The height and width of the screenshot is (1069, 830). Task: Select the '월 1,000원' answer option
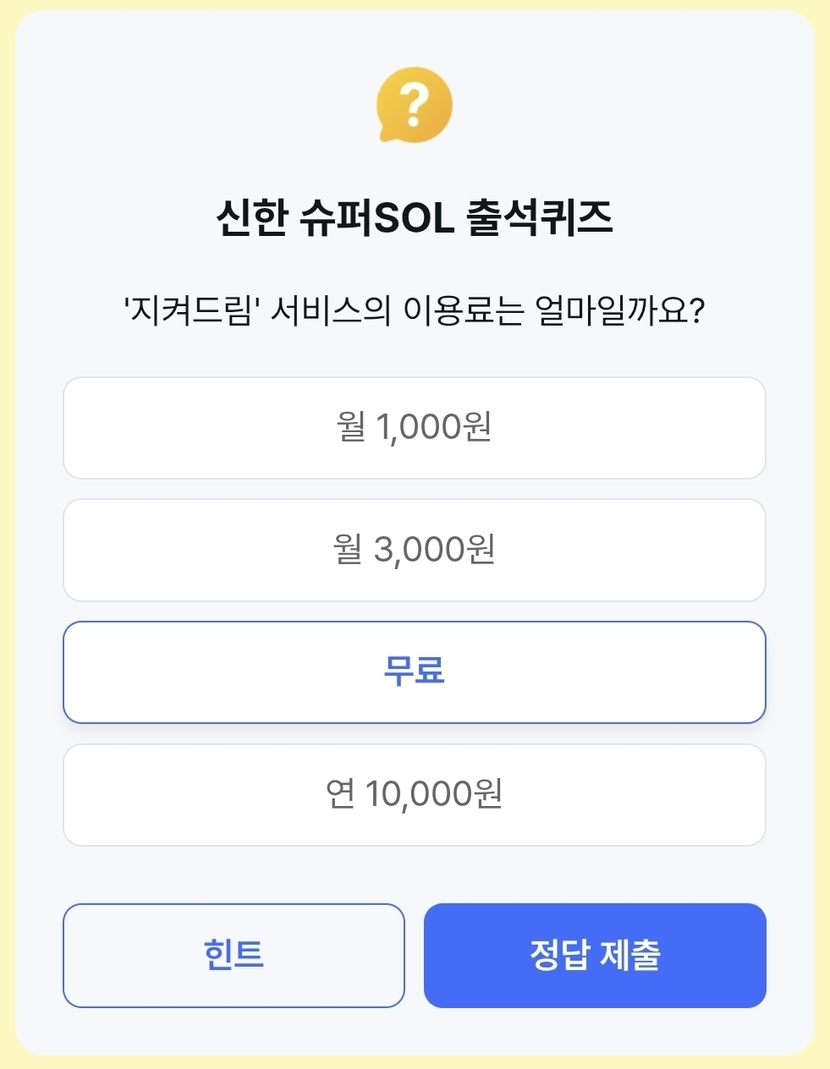coord(414,428)
